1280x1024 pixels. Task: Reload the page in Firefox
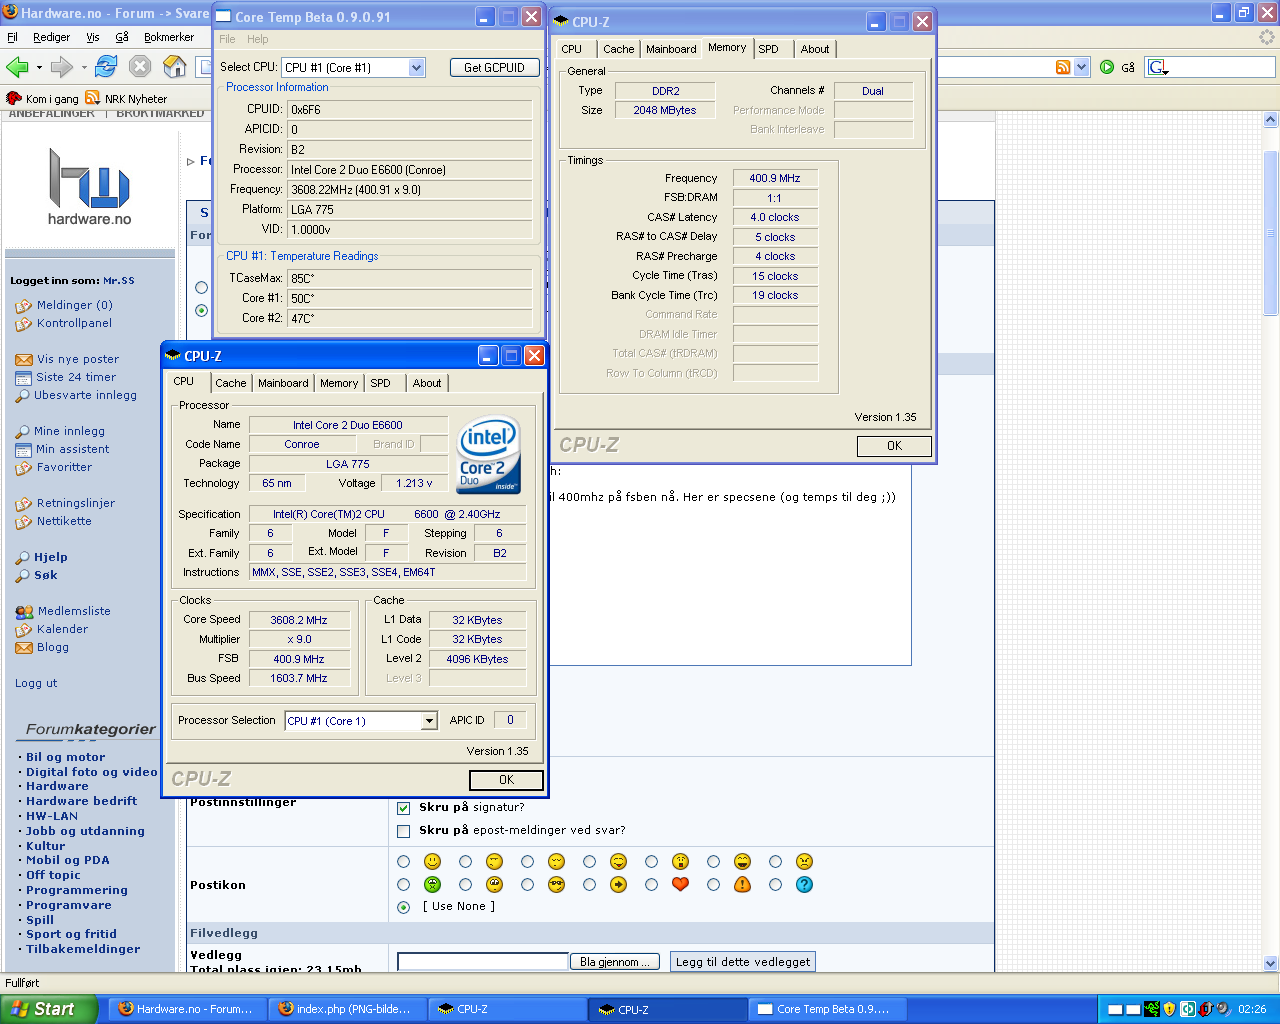[x=106, y=67]
